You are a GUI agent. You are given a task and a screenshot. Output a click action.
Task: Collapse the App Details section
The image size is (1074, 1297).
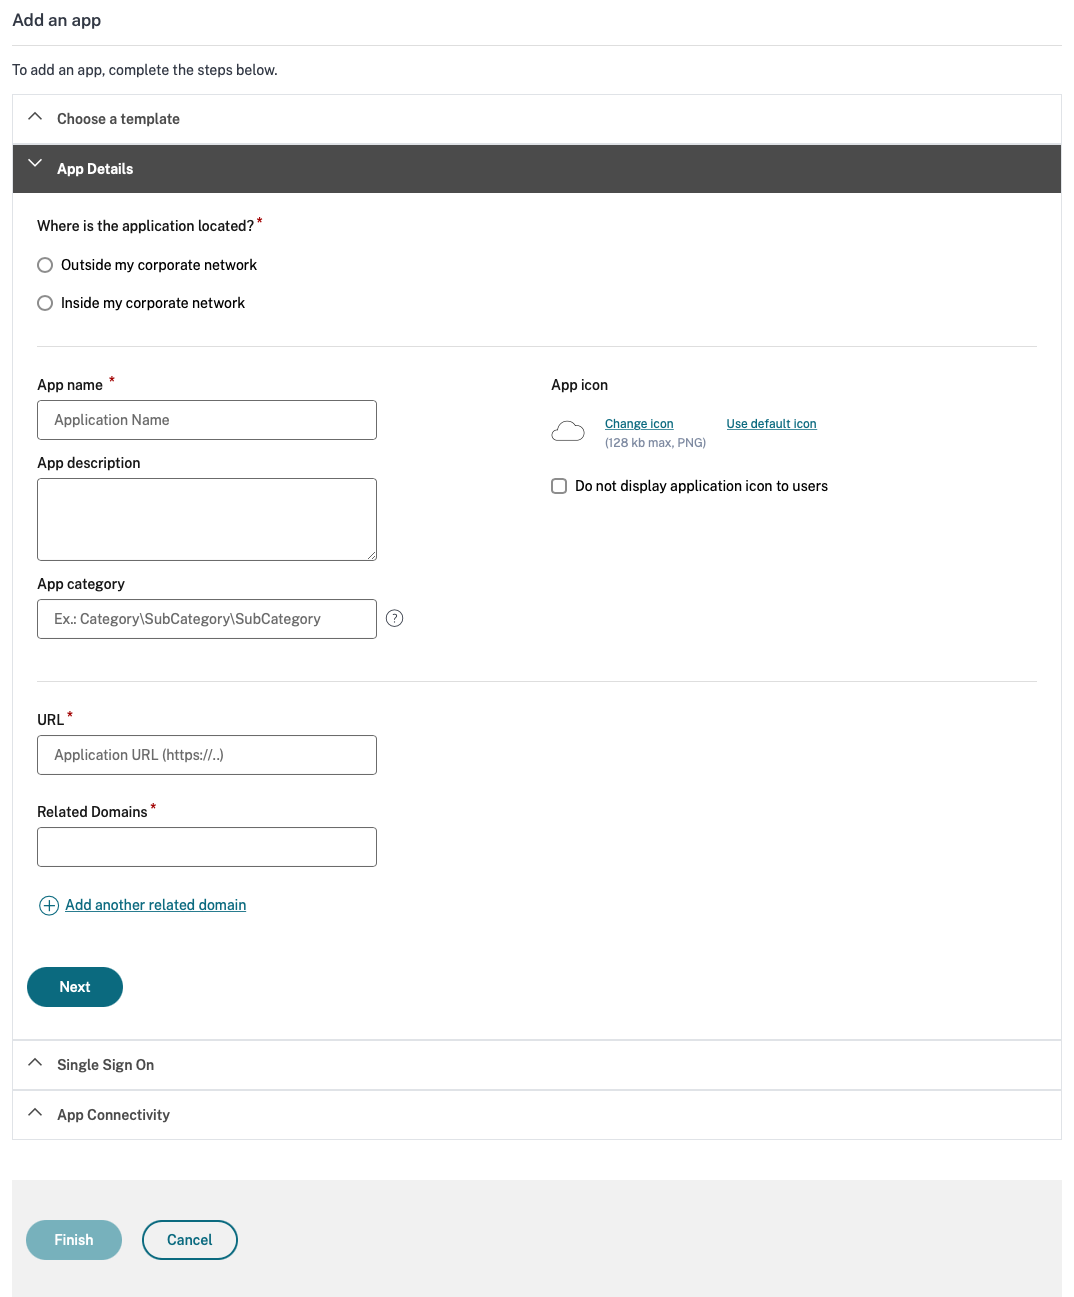95,169
